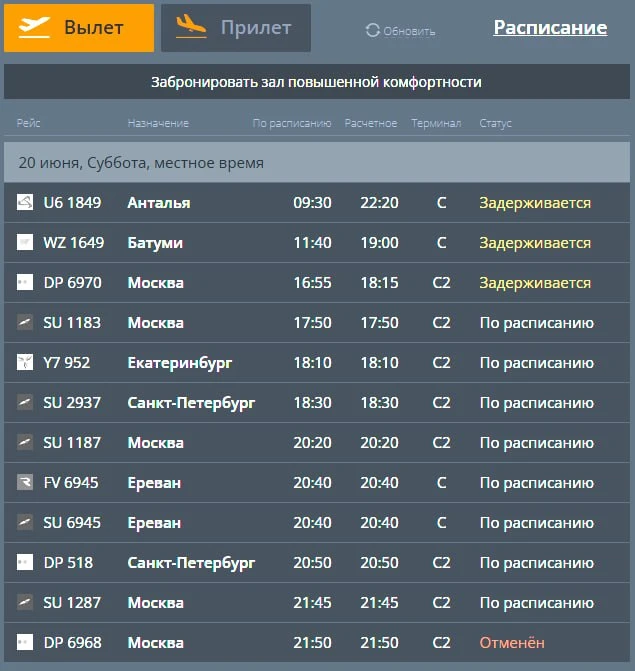
Task: Select the Анталья flight U6 1849 row
Action: 317,202
